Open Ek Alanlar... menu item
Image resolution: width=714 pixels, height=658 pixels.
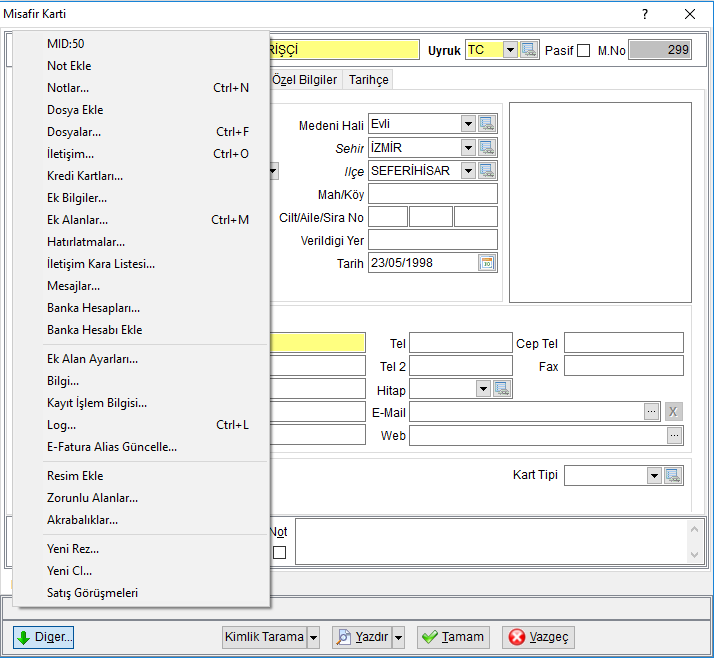pos(141,219)
